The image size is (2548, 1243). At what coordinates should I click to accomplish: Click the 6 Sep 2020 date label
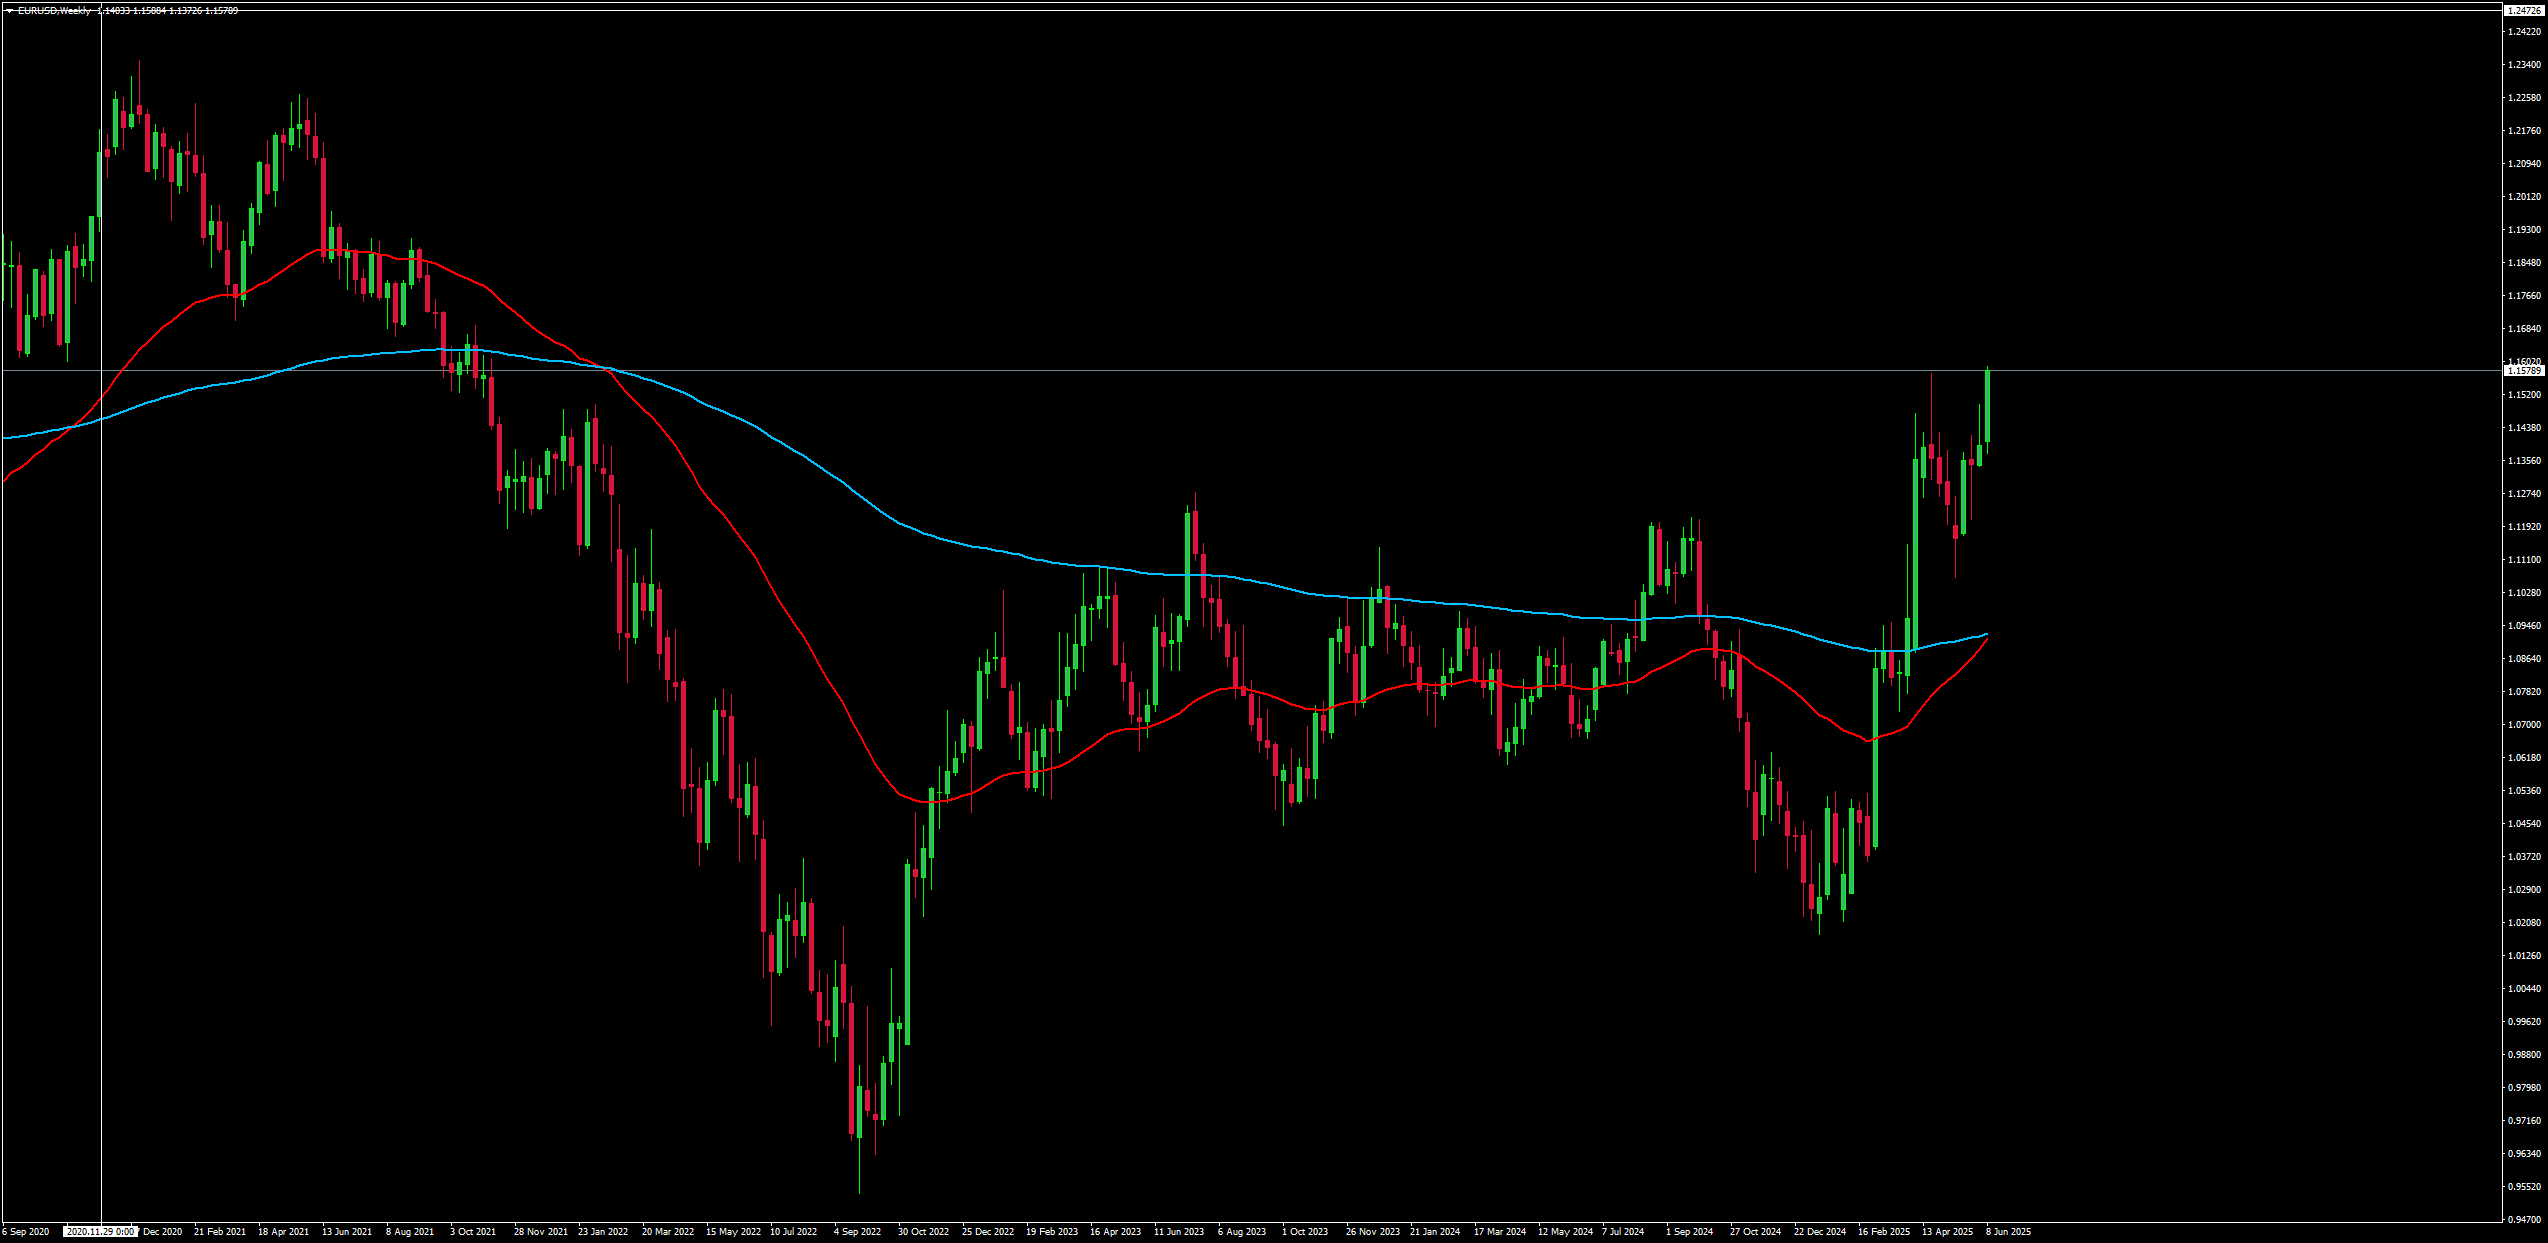(26, 1232)
